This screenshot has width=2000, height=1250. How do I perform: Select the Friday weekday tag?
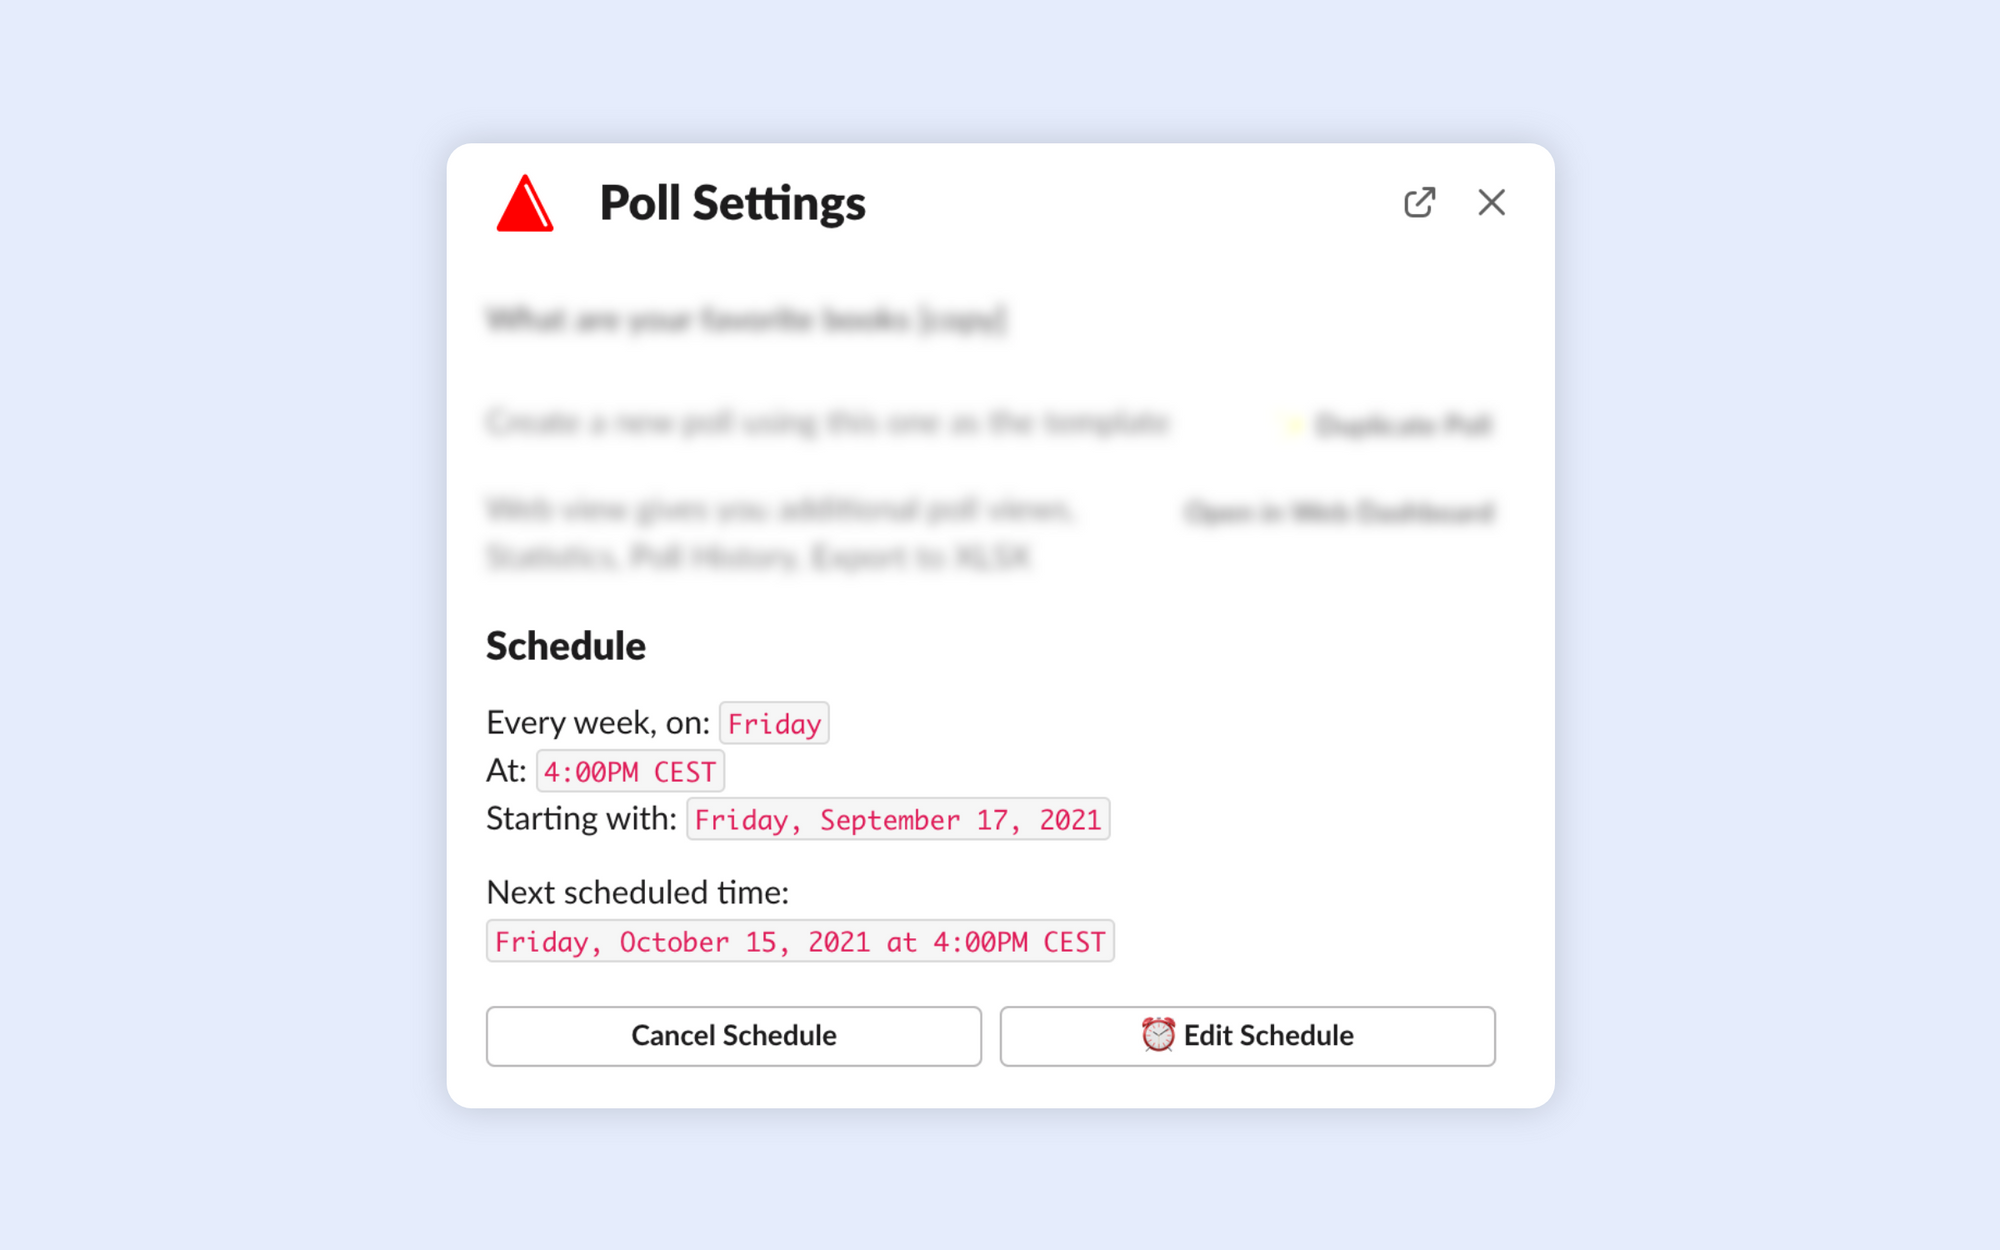click(774, 723)
